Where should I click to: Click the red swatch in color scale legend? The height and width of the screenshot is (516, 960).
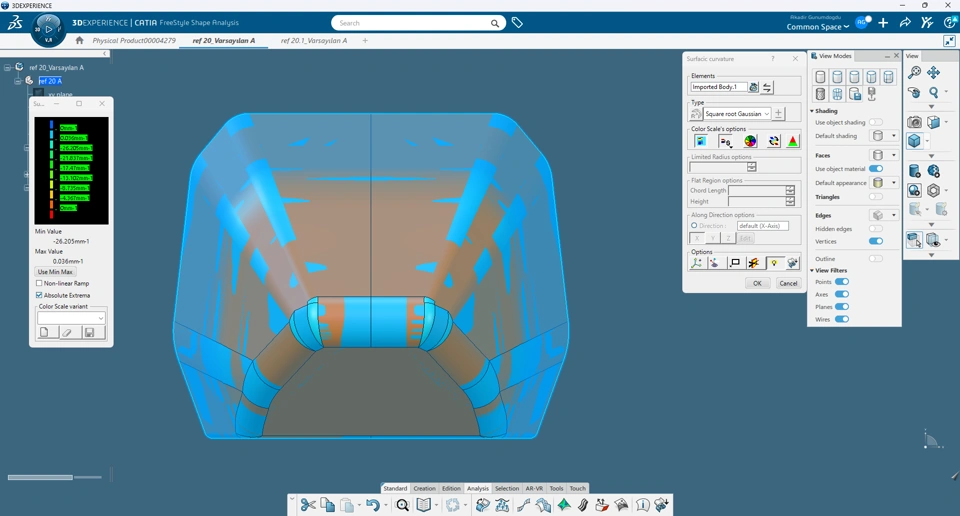(x=51, y=214)
